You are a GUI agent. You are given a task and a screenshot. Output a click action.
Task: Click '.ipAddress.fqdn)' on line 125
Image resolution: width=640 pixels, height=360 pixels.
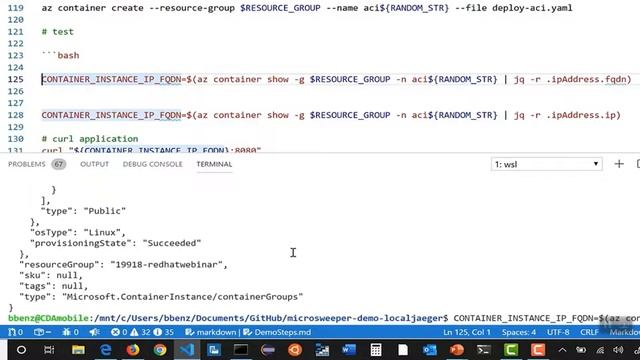pyautogui.click(x=589, y=79)
